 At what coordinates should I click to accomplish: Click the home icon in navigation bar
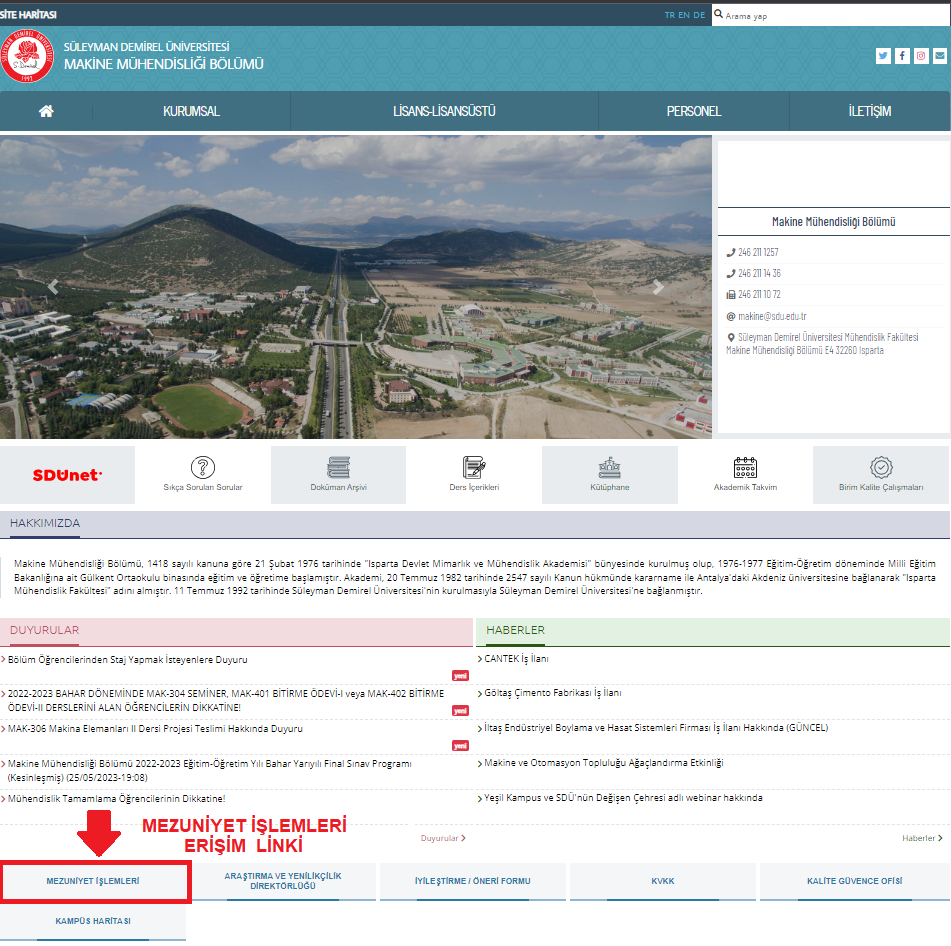coord(46,111)
